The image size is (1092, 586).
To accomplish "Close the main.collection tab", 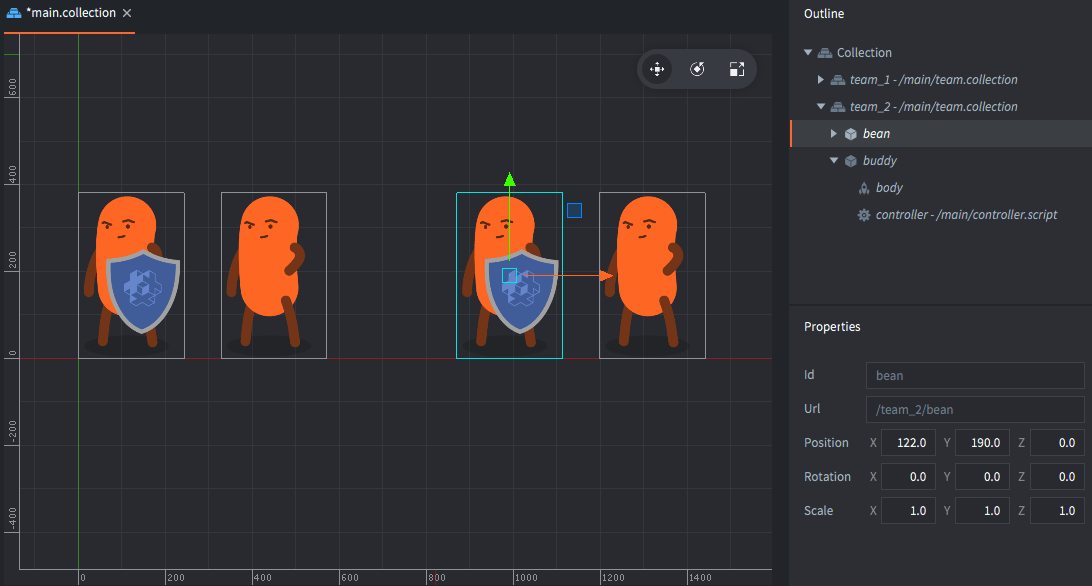I will pos(126,14).
